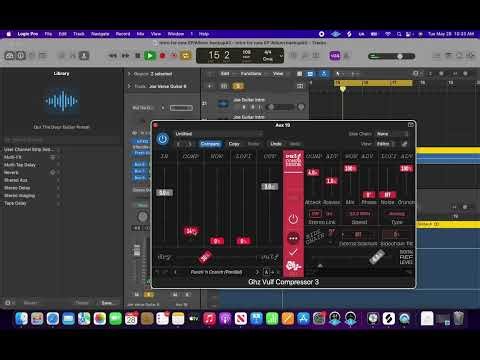Image resolution: width=480 pixels, height=360 pixels.
Task: Click the Speed value field
Action: click(x=359, y=214)
